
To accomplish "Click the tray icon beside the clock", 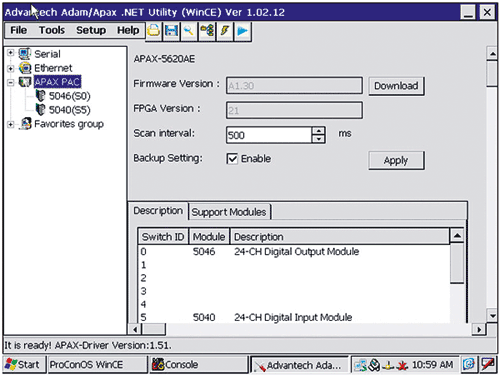I will (x=403, y=365).
